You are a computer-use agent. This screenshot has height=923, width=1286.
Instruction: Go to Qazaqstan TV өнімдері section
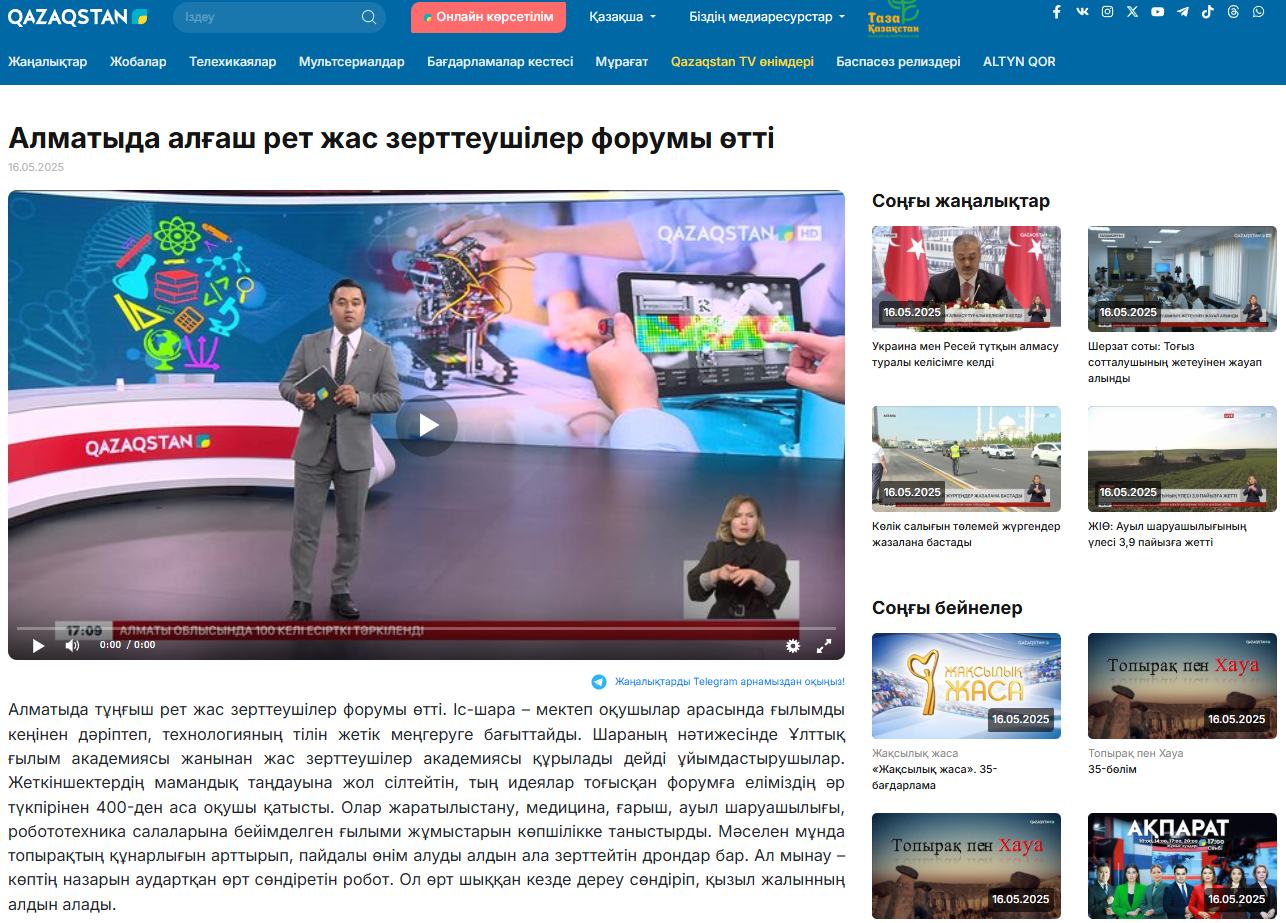[742, 62]
